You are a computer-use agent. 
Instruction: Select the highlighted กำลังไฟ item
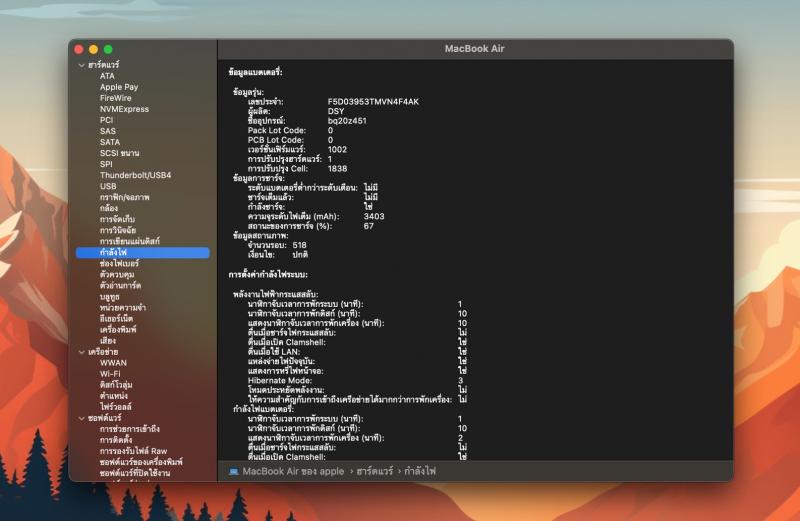coord(143,252)
